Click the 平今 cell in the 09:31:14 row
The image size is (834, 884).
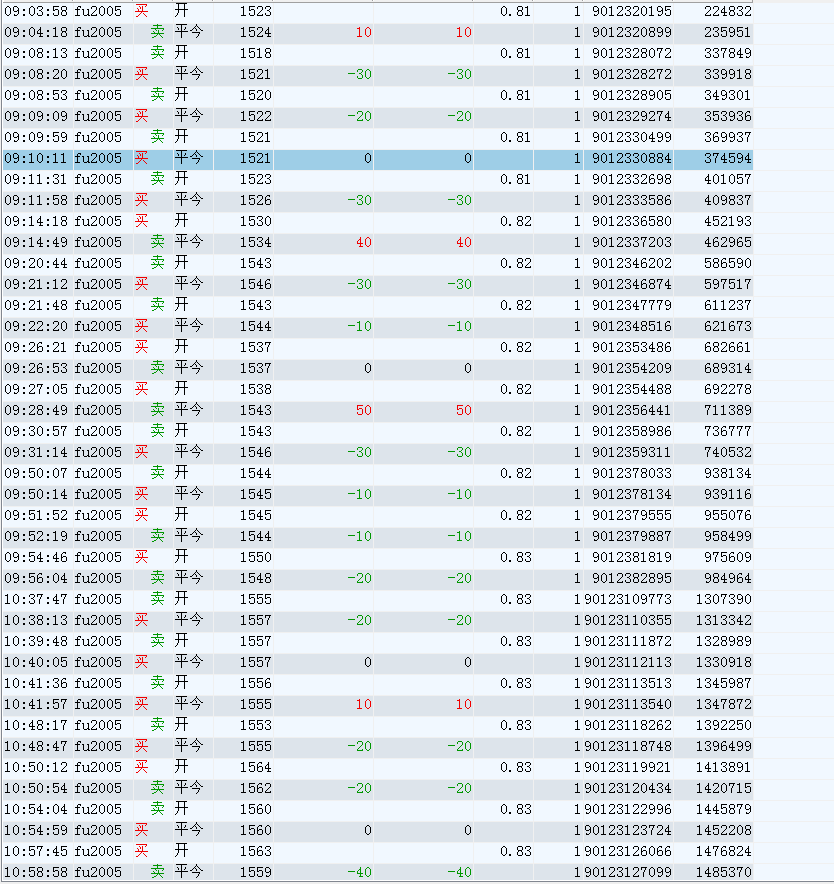(188, 452)
